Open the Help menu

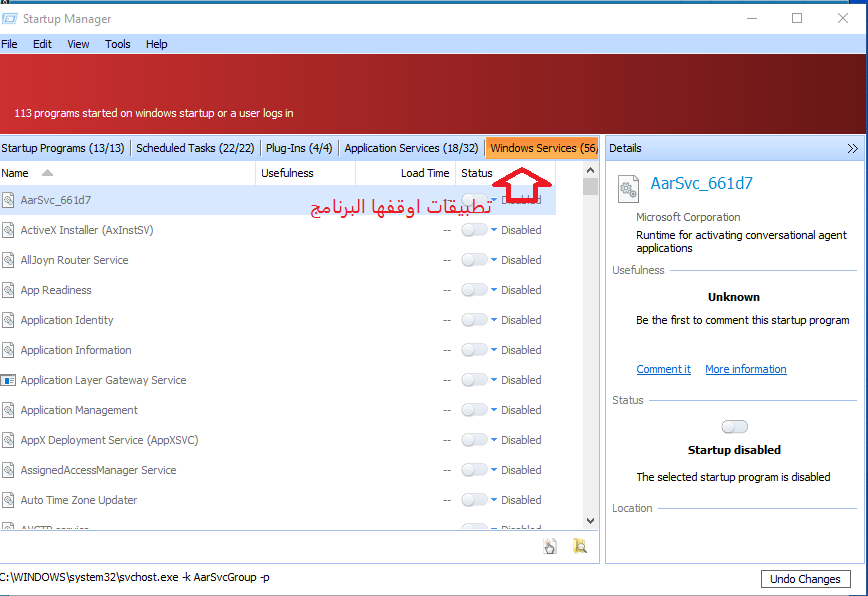pyautogui.click(x=157, y=44)
